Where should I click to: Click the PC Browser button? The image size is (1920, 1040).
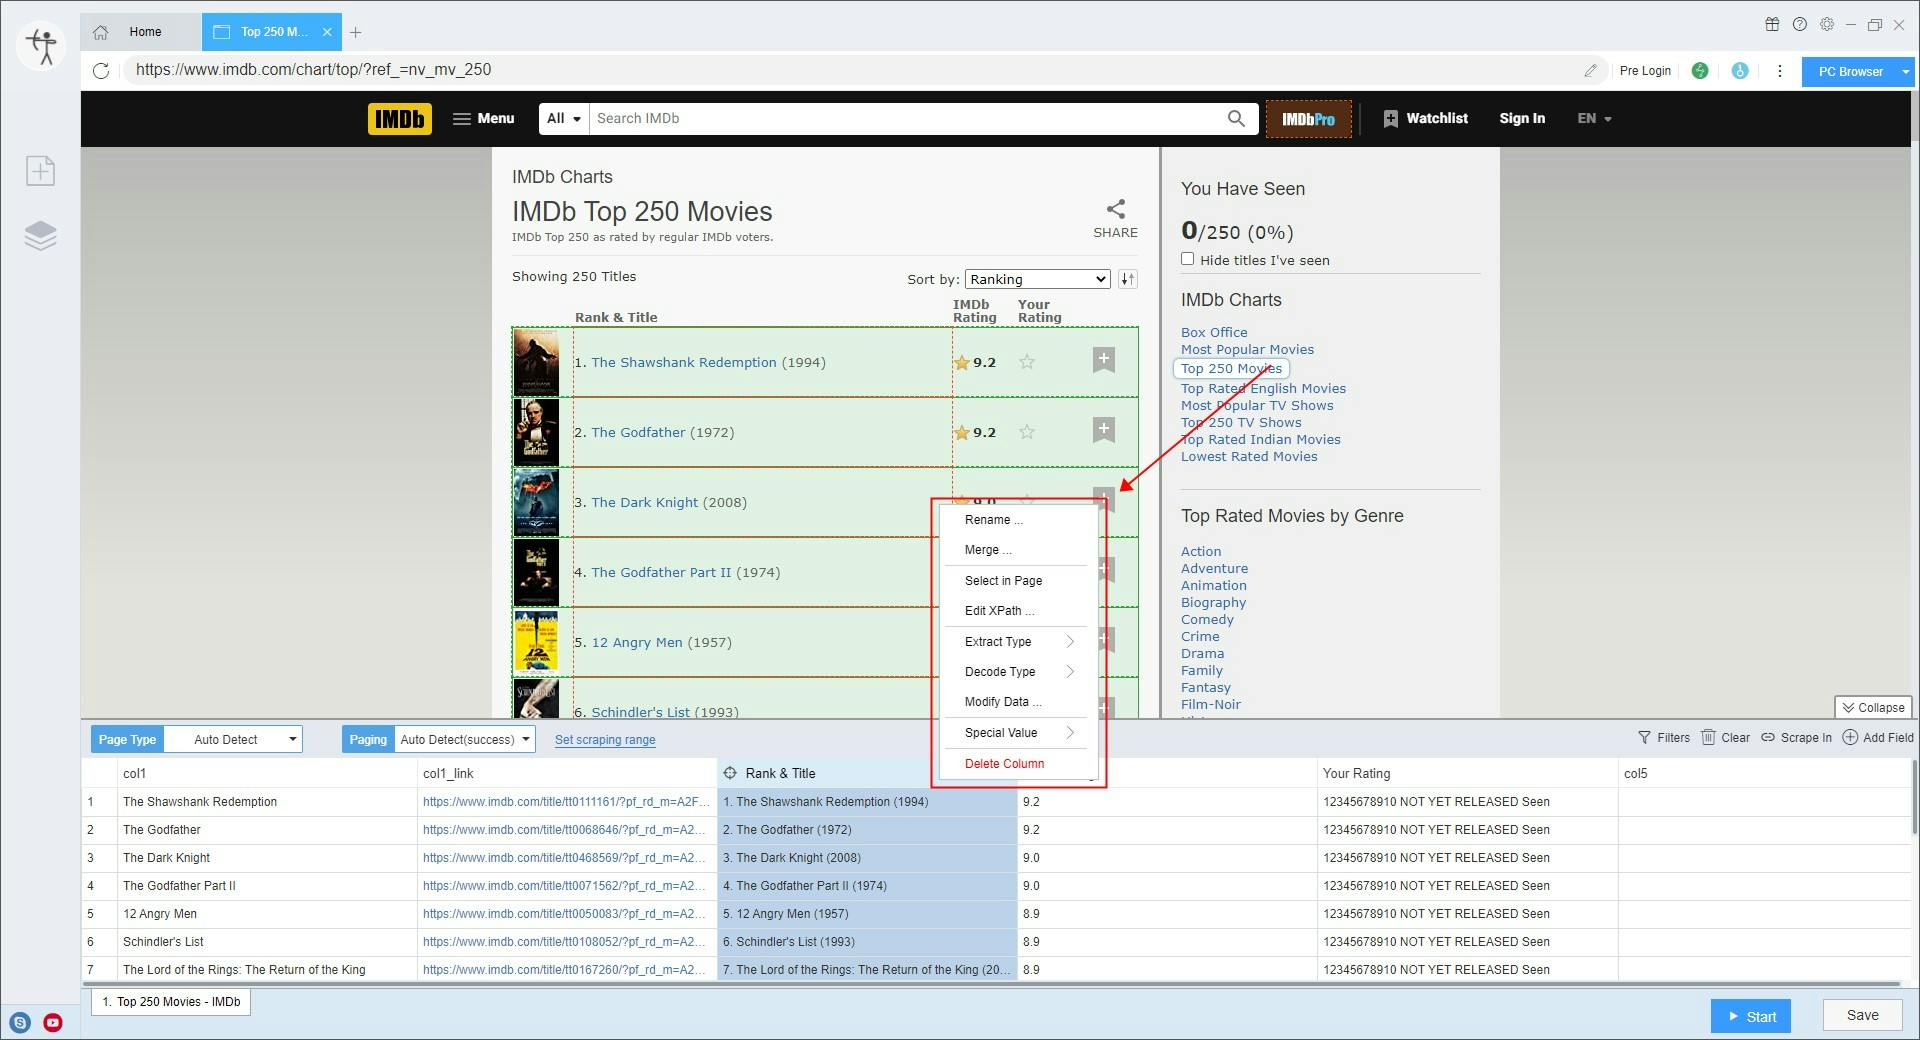click(1850, 72)
